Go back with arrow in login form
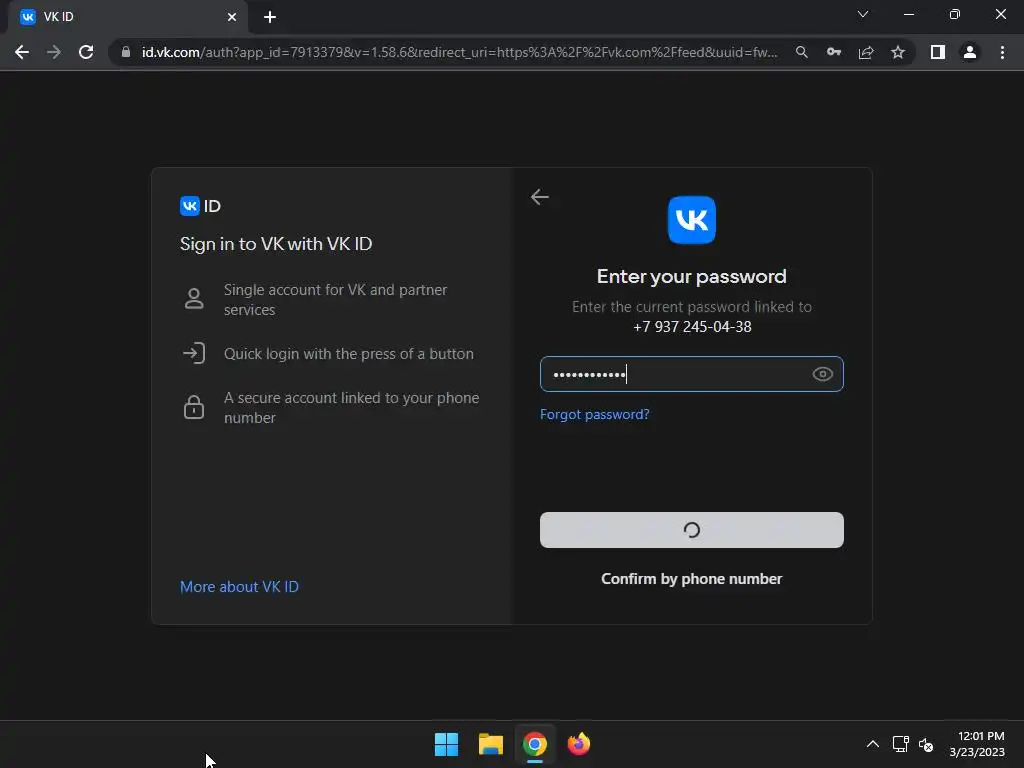 [x=539, y=197]
